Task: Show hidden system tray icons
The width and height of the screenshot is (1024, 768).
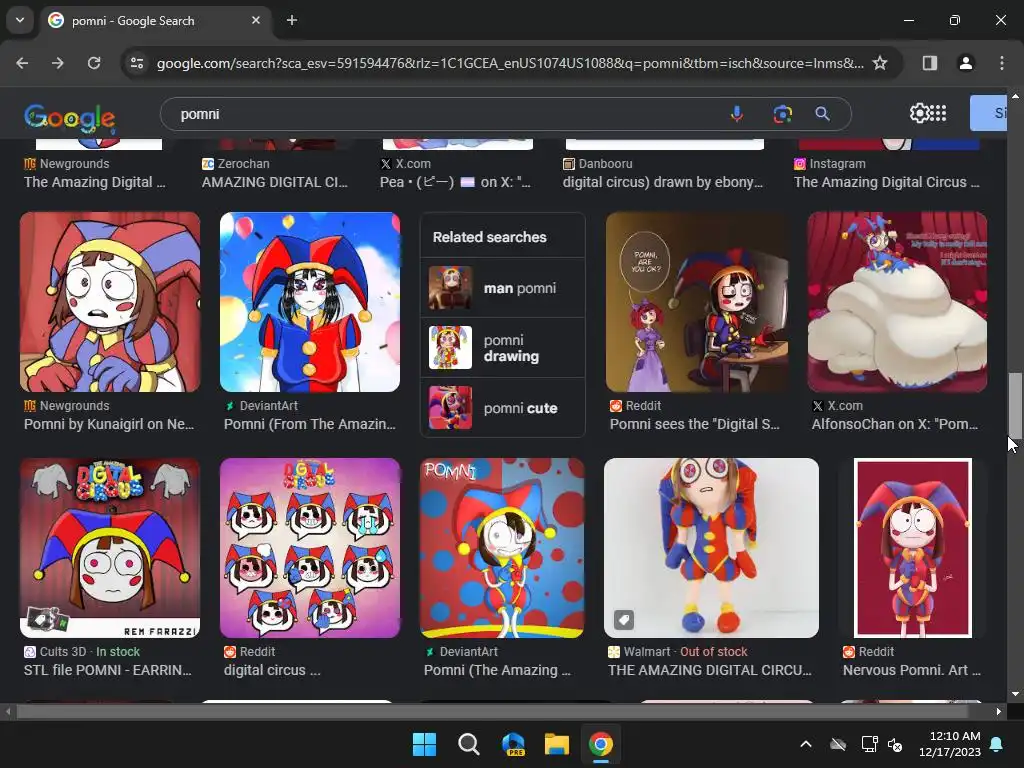Action: point(806,744)
